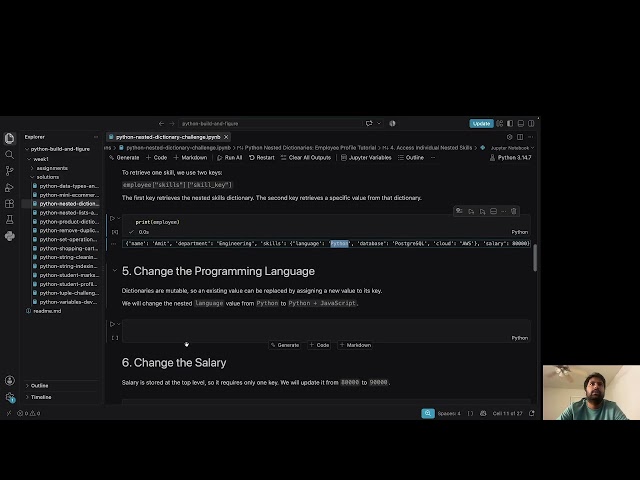The width and height of the screenshot is (640, 480).
Task: Add cell with '+ Markdown' below empty cell
Action: pos(355,345)
